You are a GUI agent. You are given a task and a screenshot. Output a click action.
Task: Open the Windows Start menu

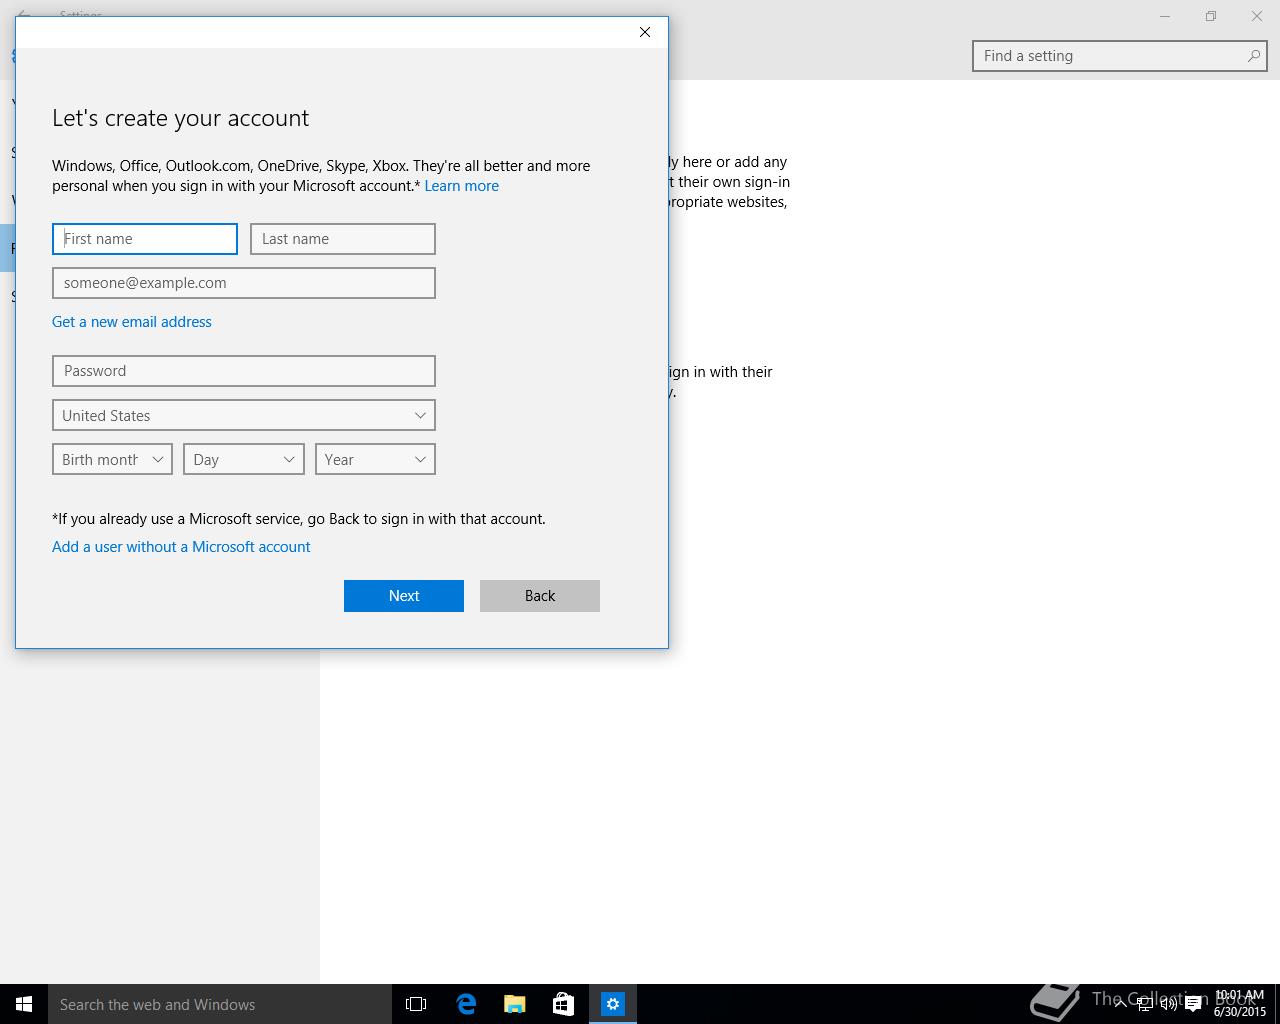point(24,1004)
